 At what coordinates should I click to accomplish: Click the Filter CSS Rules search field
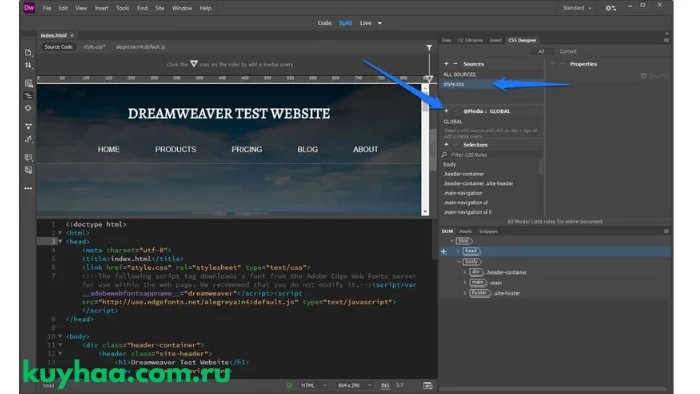[x=491, y=155]
